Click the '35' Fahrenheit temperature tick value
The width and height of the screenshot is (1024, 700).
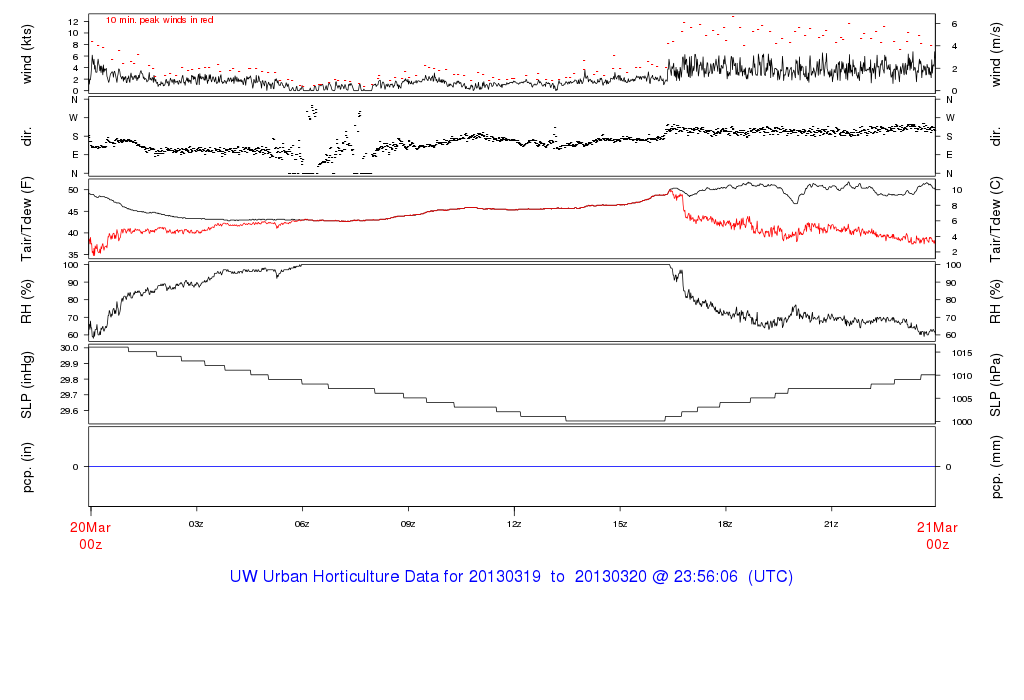73,255
